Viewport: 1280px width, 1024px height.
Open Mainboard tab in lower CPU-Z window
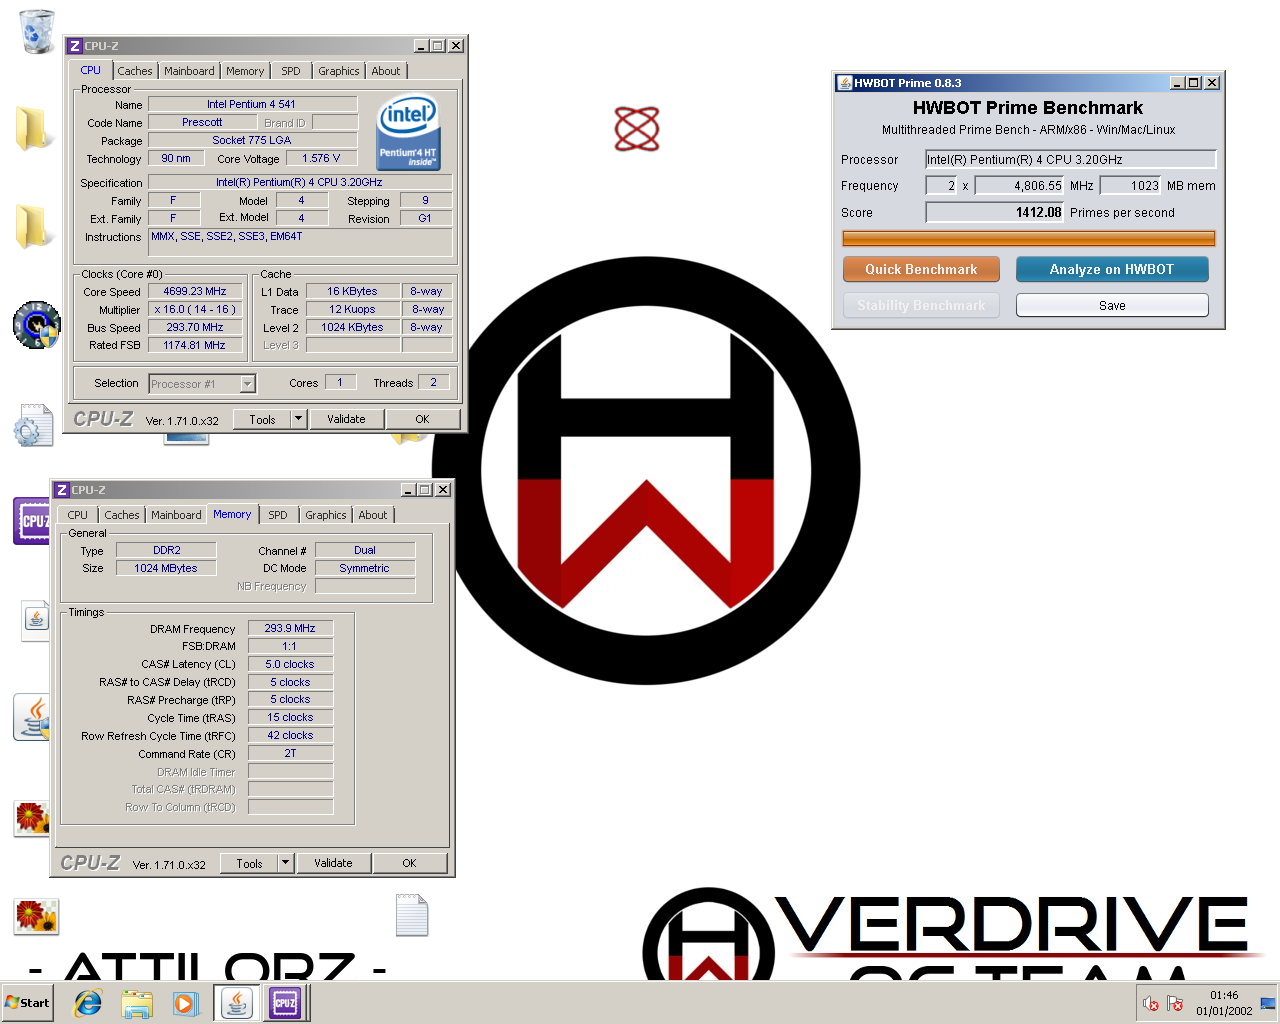pos(176,515)
